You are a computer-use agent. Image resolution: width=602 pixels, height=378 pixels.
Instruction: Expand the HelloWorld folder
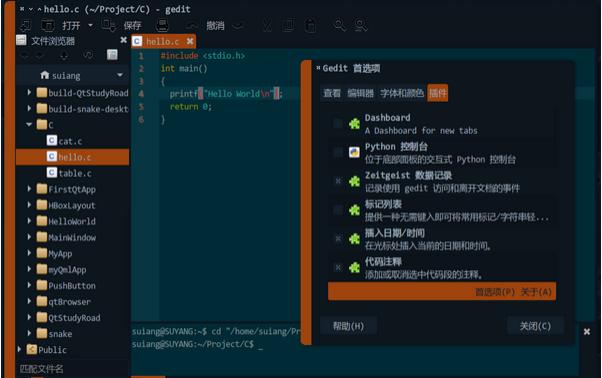click(29, 221)
